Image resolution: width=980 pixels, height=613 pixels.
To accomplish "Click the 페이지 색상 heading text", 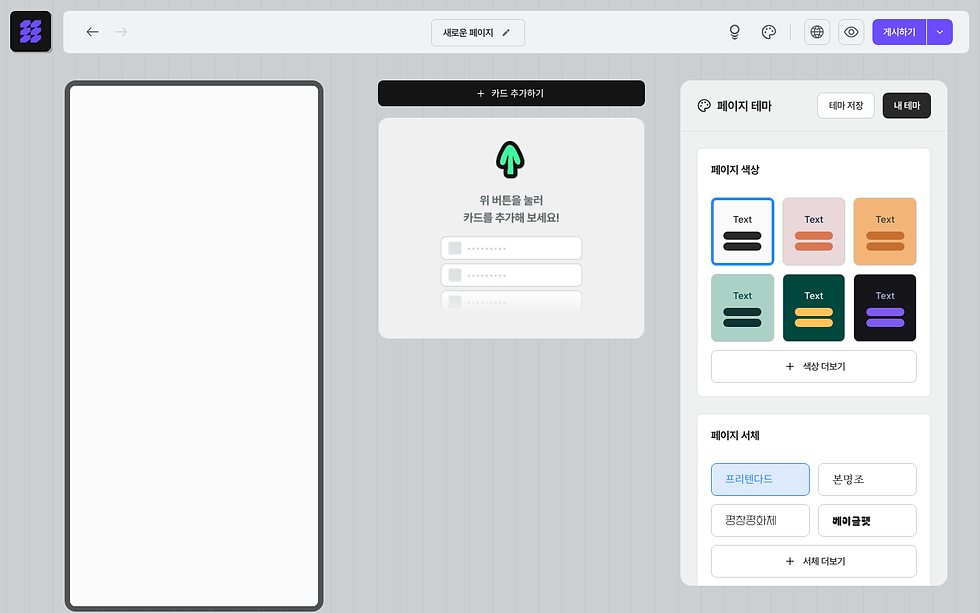I will tap(735, 170).
